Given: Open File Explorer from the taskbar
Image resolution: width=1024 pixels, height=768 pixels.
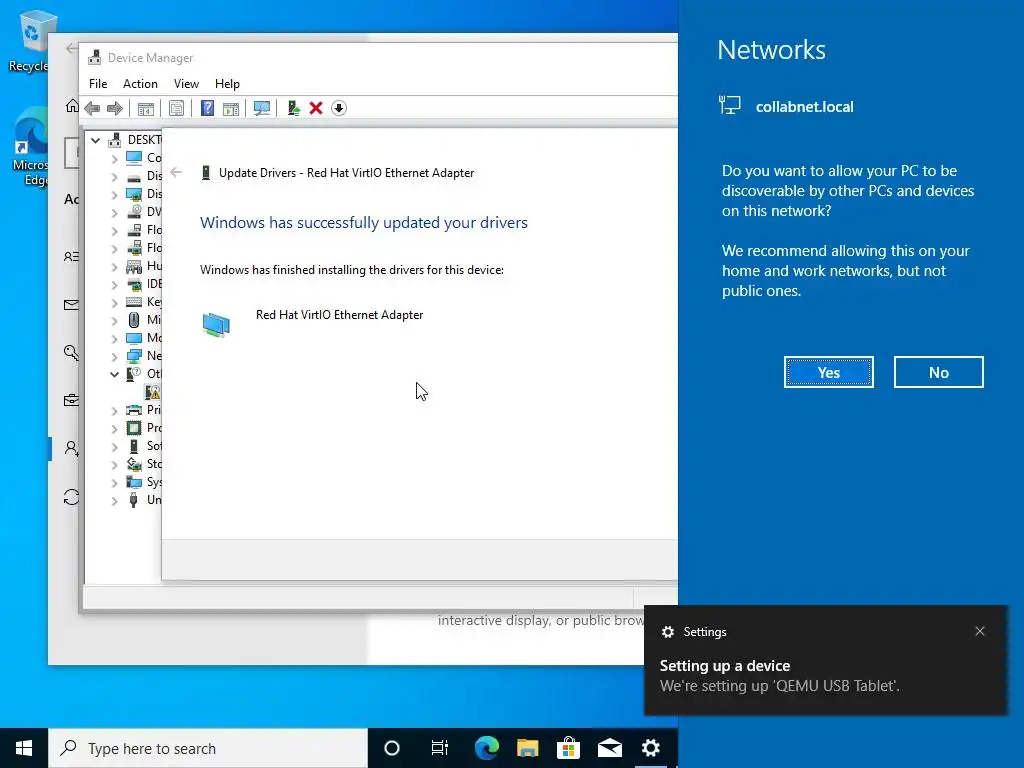Looking at the screenshot, I should (x=528, y=748).
